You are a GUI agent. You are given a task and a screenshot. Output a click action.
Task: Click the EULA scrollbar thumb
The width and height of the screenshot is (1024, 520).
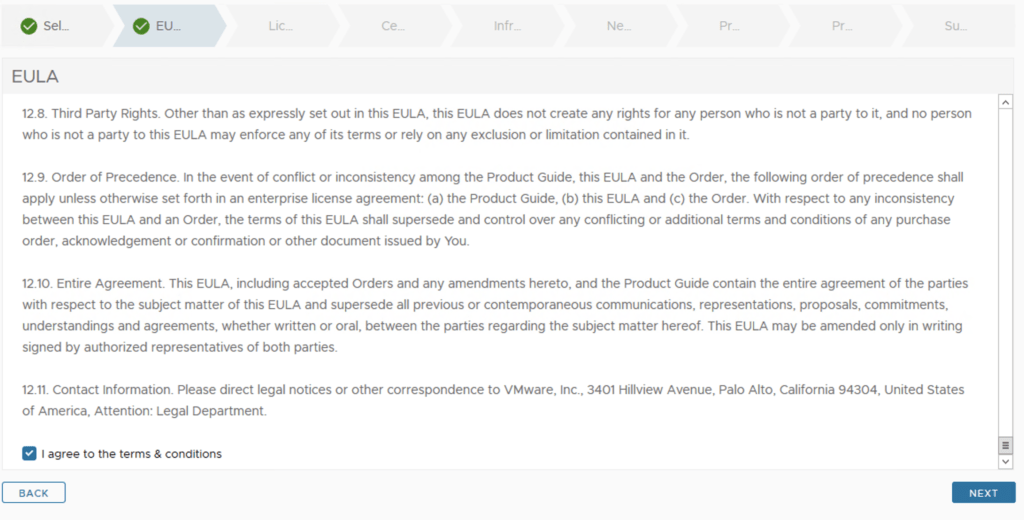click(x=1006, y=445)
